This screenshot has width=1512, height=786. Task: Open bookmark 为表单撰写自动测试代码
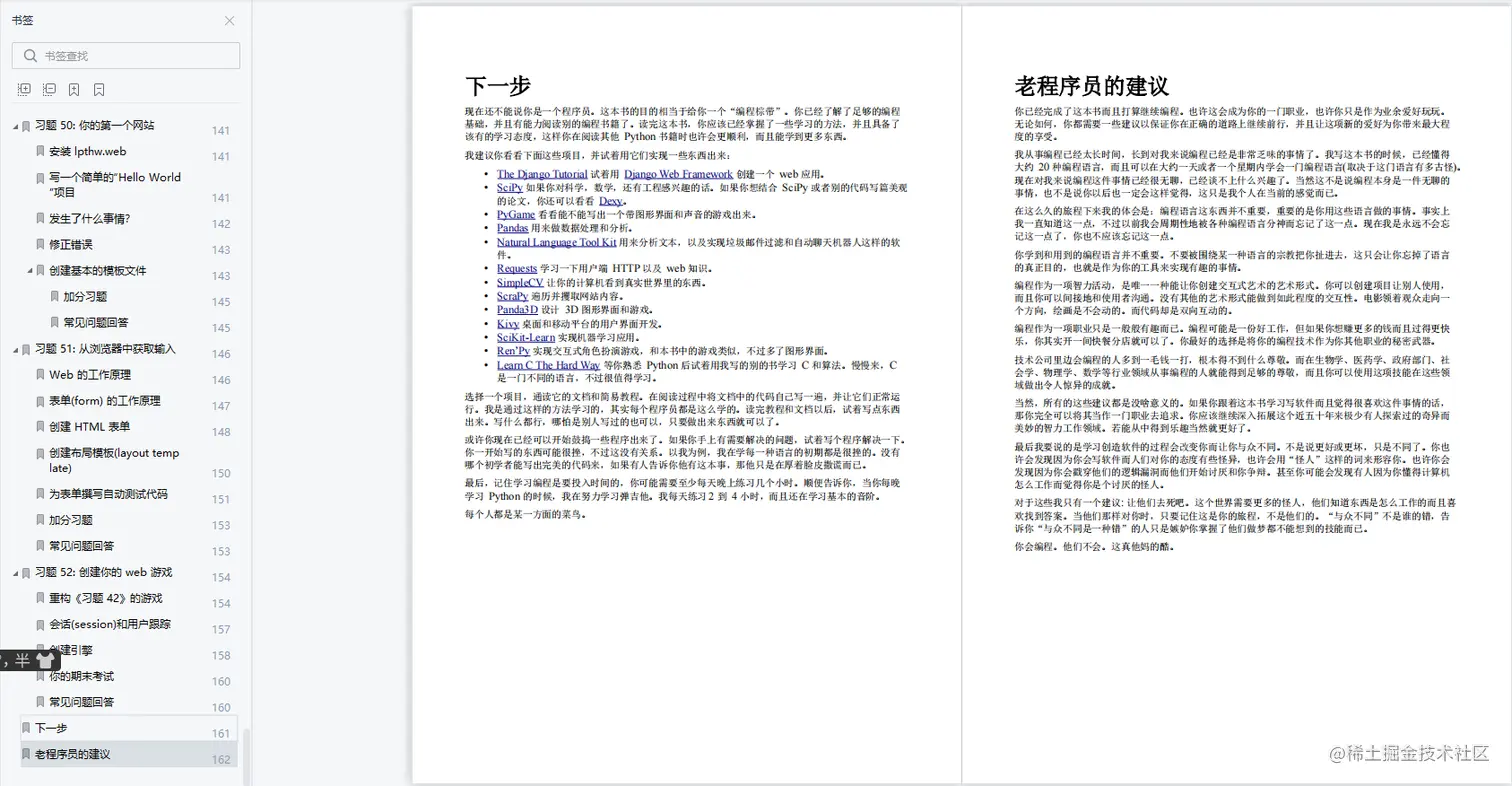click(108, 494)
